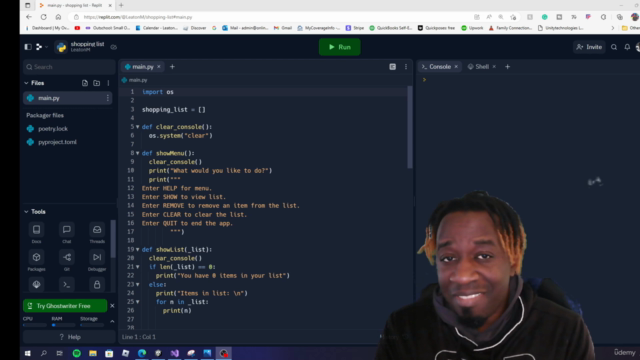Open the Stripe bookmark
640x360 pixels.
tap(355, 28)
